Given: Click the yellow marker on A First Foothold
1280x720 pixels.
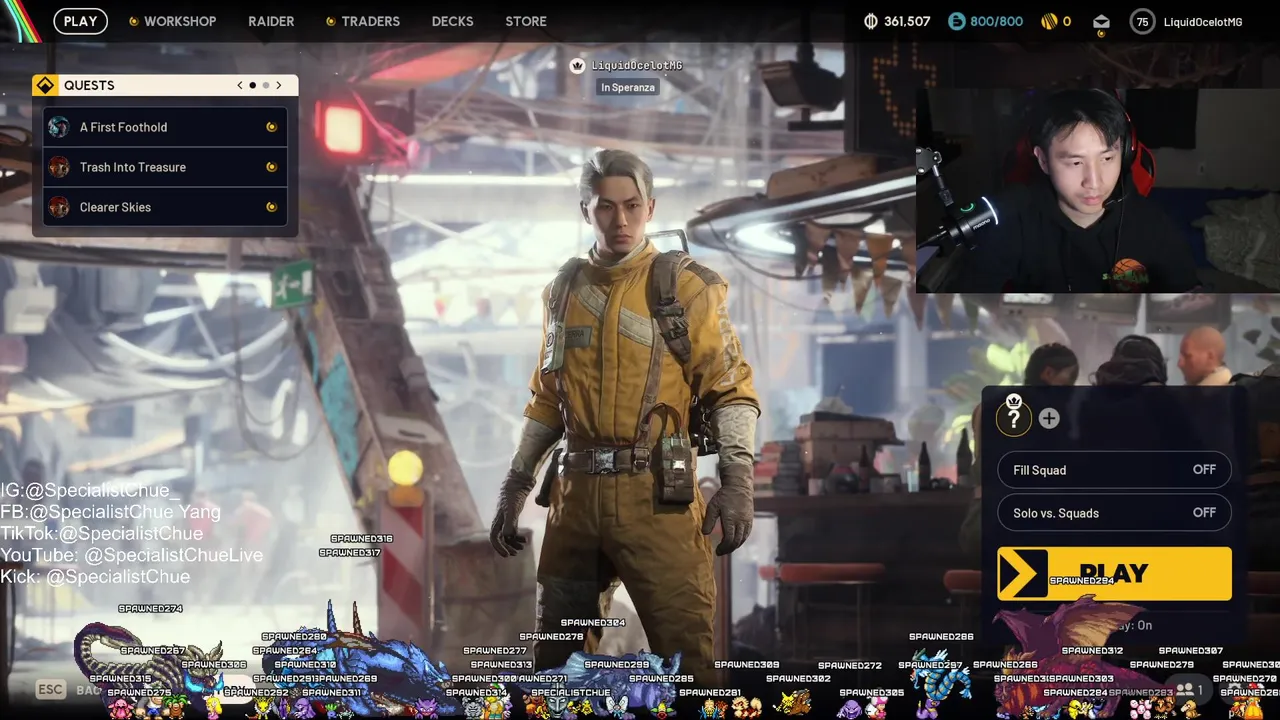Looking at the screenshot, I should pyautogui.click(x=271, y=127).
